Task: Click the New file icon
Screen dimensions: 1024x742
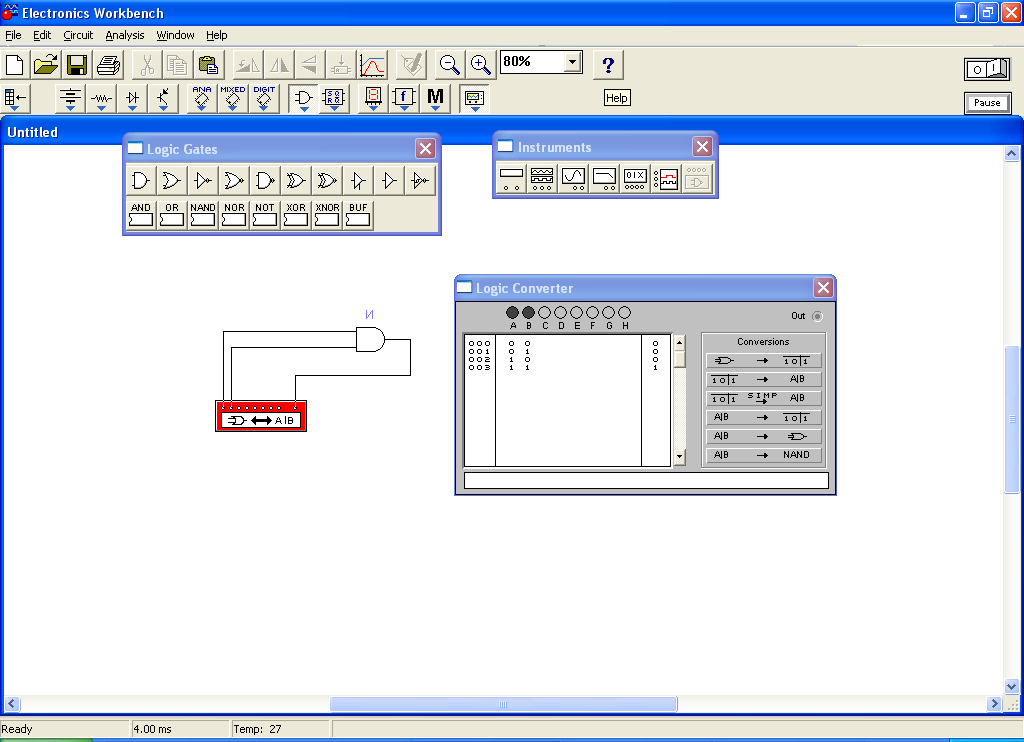Action: pyautogui.click(x=14, y=65)
